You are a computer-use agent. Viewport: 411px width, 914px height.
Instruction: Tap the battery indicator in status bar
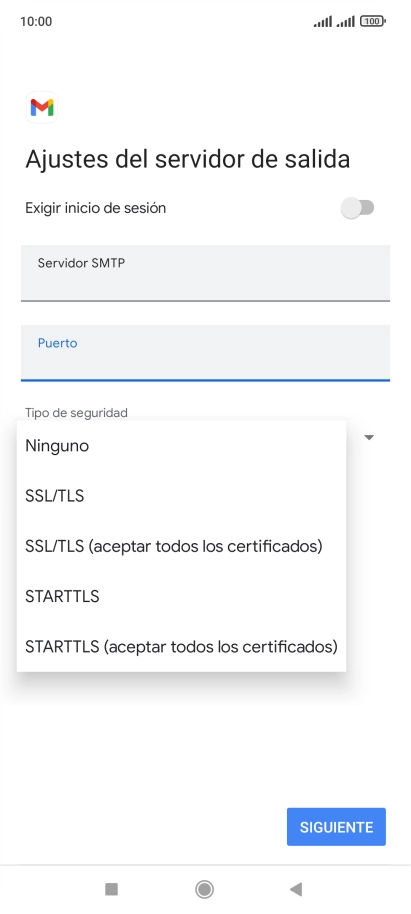point(373,22)
